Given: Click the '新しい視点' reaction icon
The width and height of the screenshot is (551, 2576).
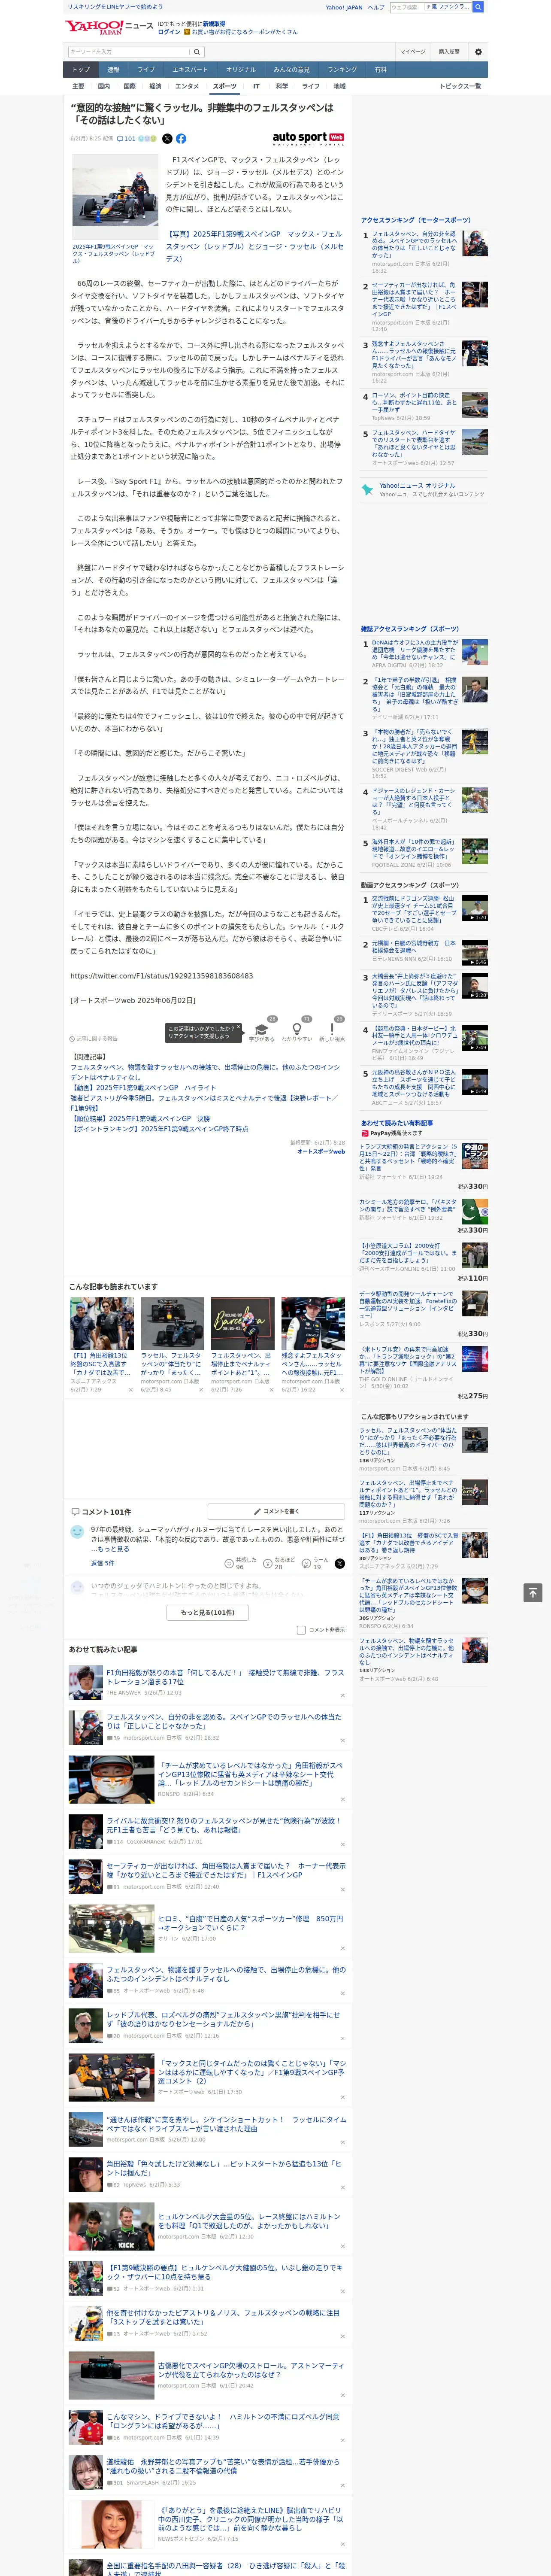Looking at the screenshot, I should pyautogui.click(x=332, y=1029).
